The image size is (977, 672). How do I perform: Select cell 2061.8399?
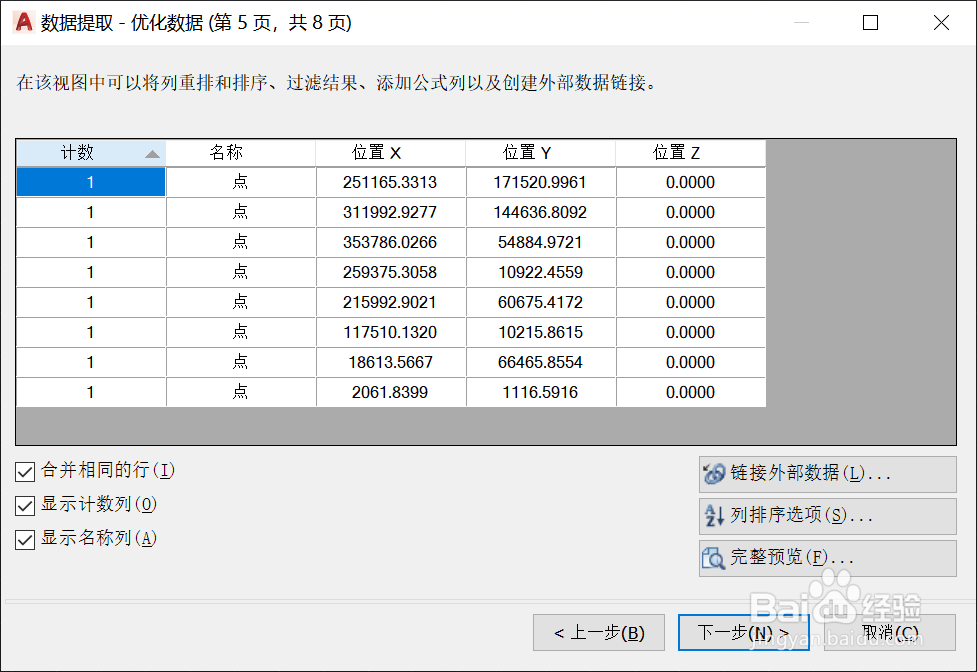click(x=391, y=392)
